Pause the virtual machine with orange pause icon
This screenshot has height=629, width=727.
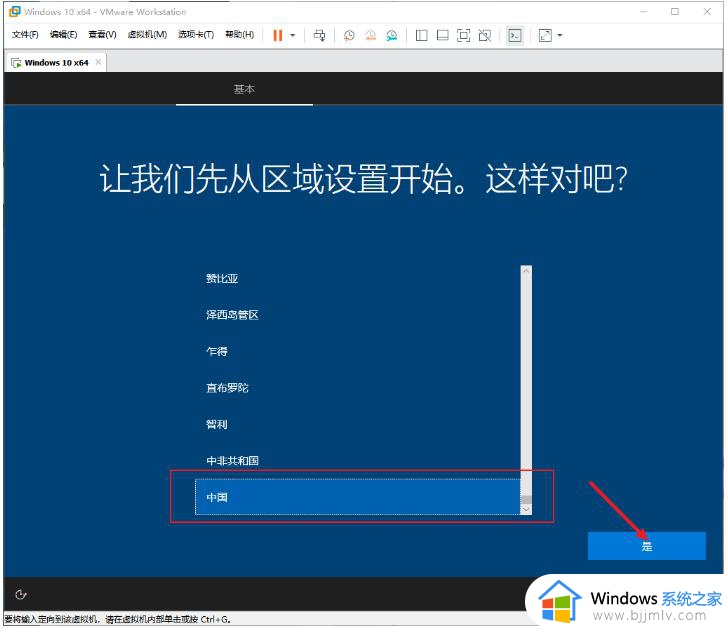(x=278, y=36)
